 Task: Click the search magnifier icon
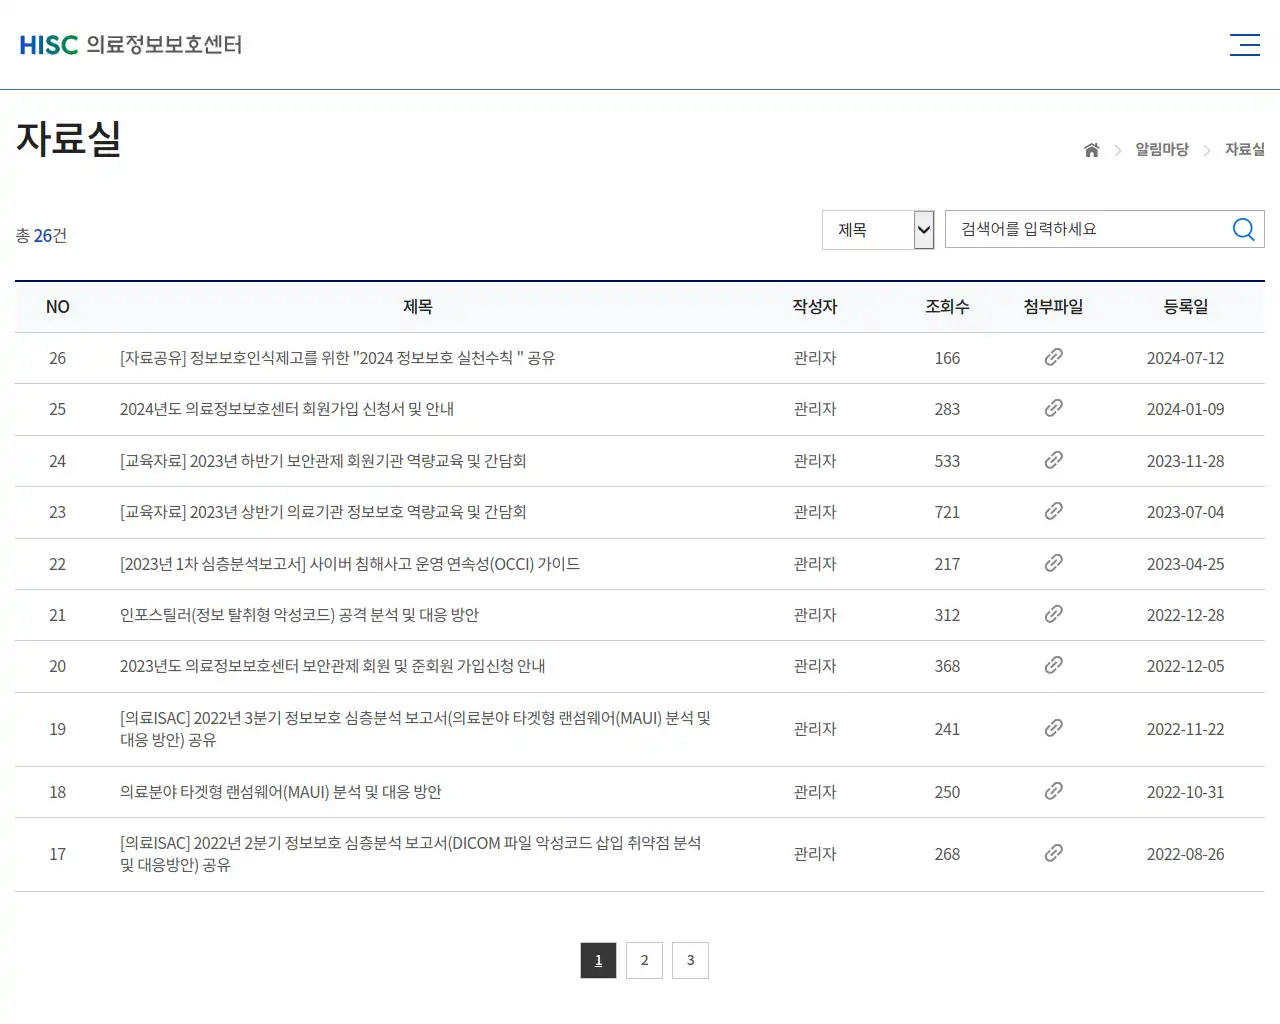click(x=1243, y=229)
